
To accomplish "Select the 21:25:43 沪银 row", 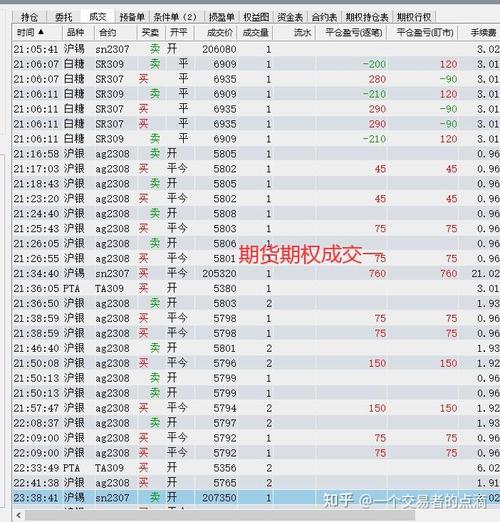I will point(256,229).
